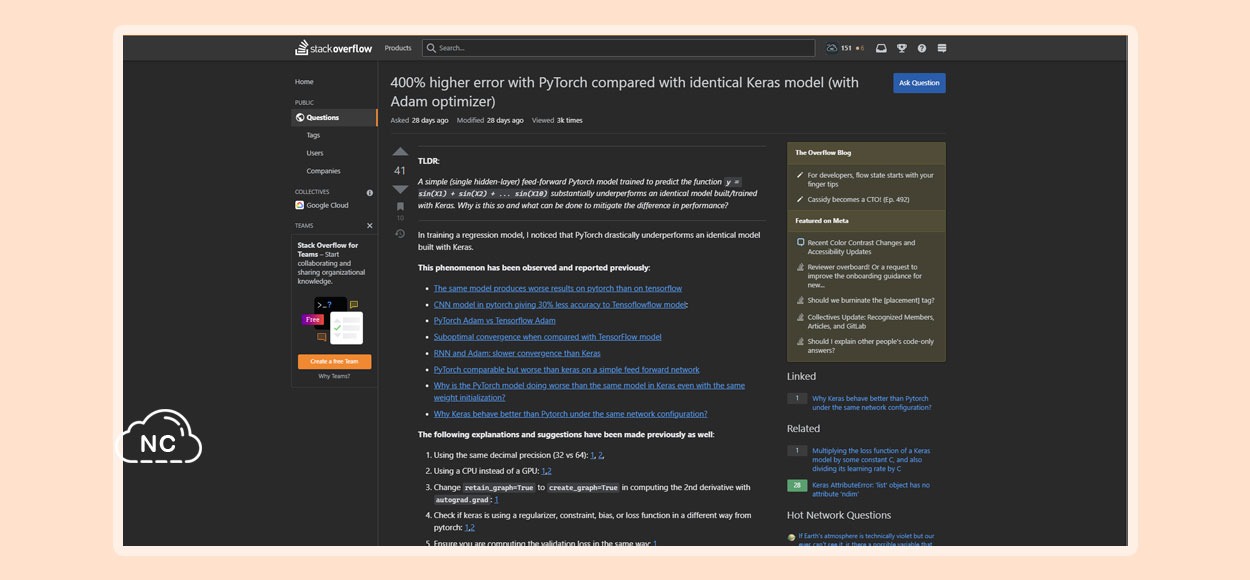This screenshot has height=580, width=1250.
Task: Click the Collectives info icon
Action: [x=370, y=192]
